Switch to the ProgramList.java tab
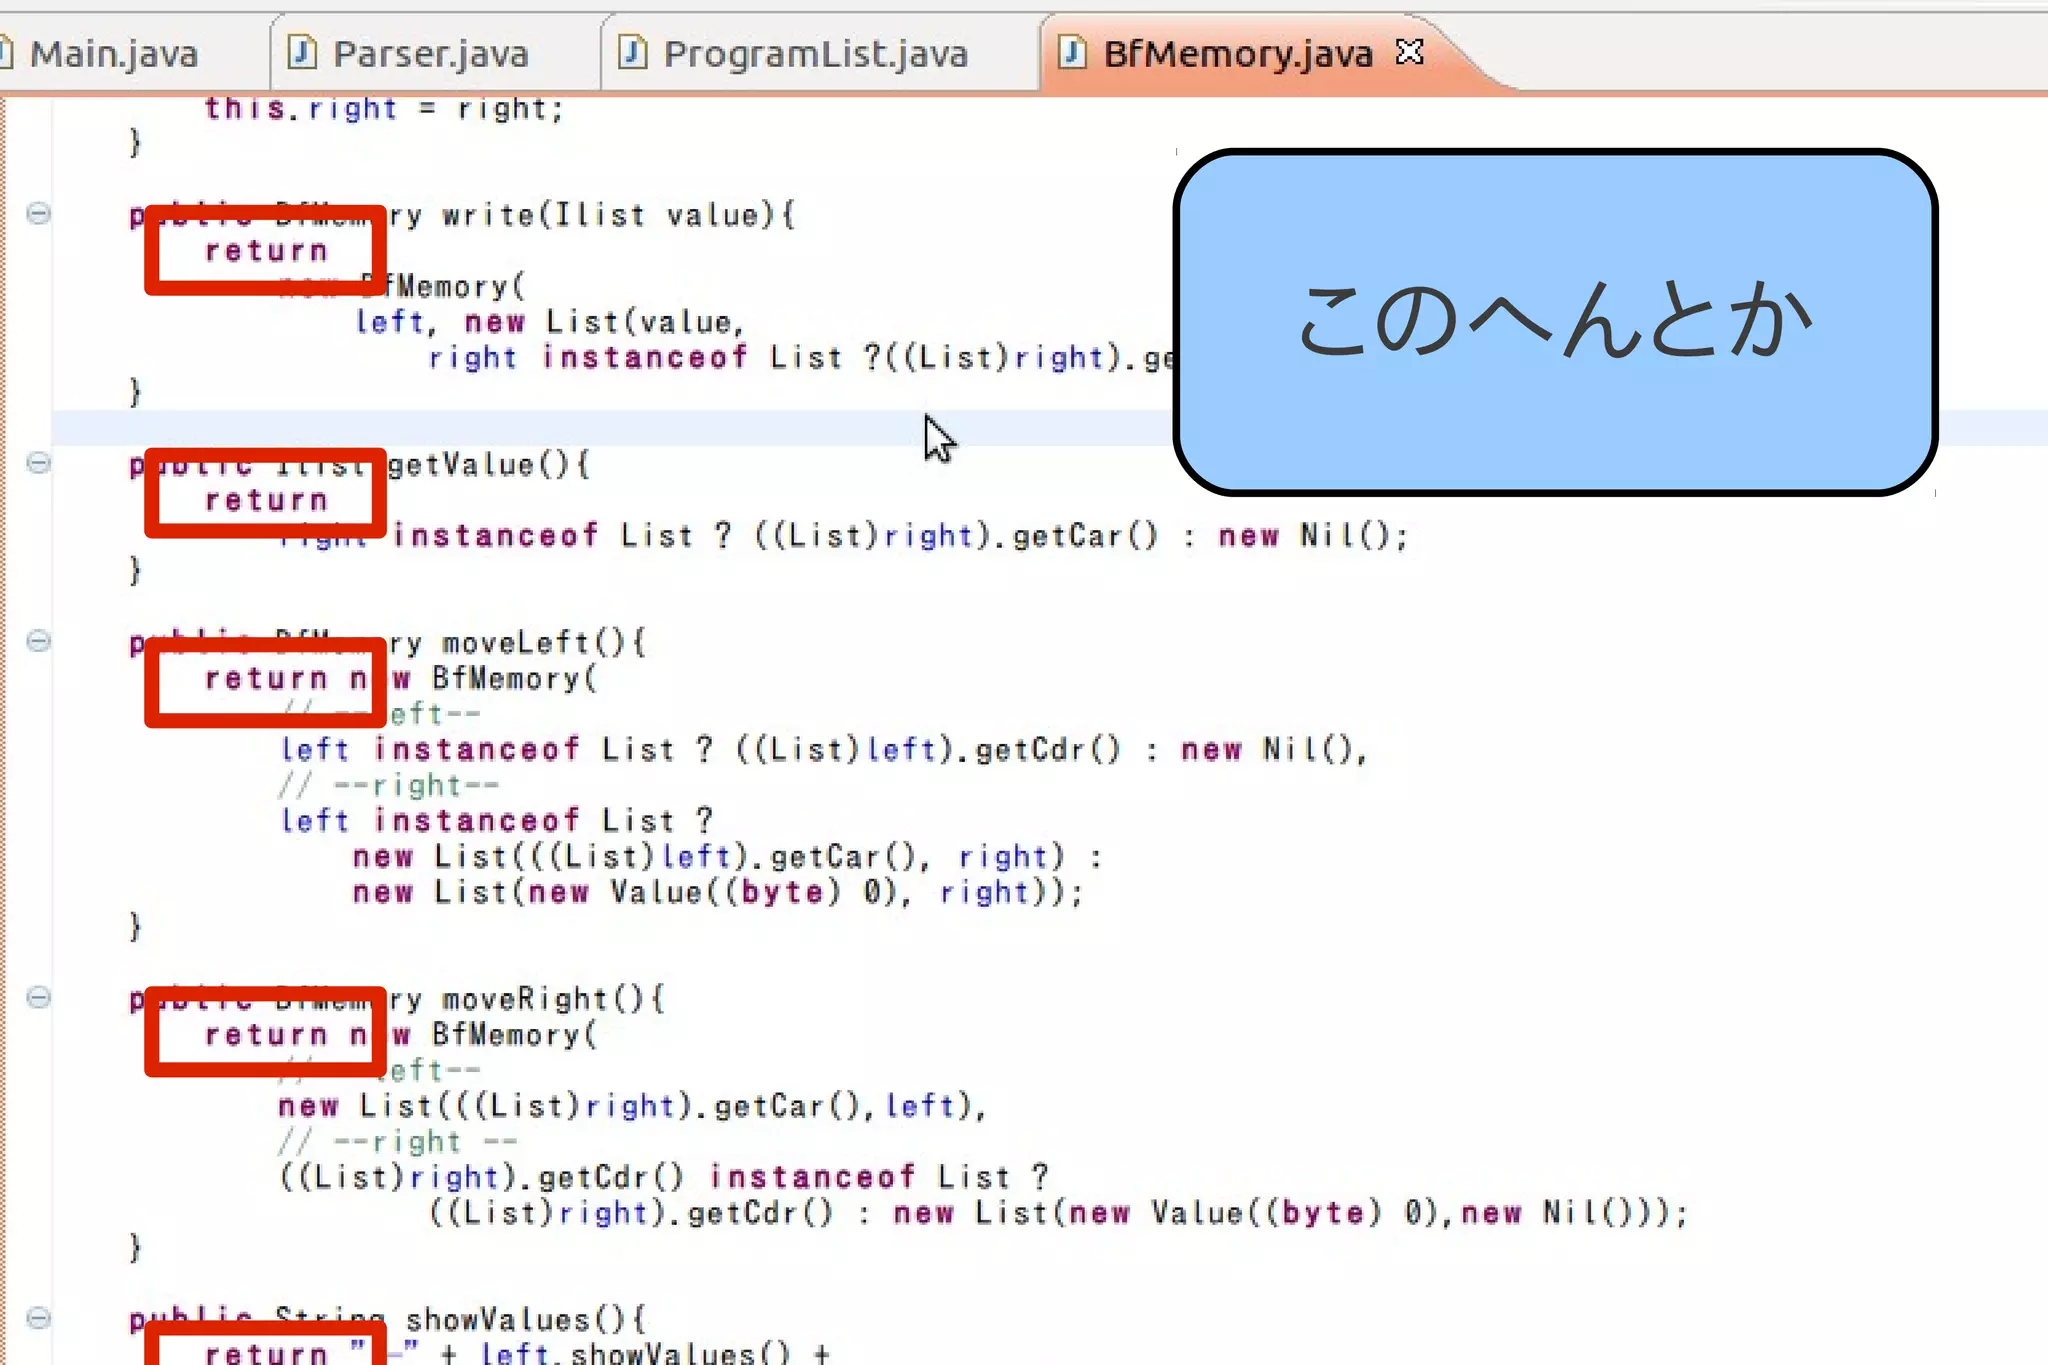The width and height of the screenshot is (2048, 1365). coord(815,54)
